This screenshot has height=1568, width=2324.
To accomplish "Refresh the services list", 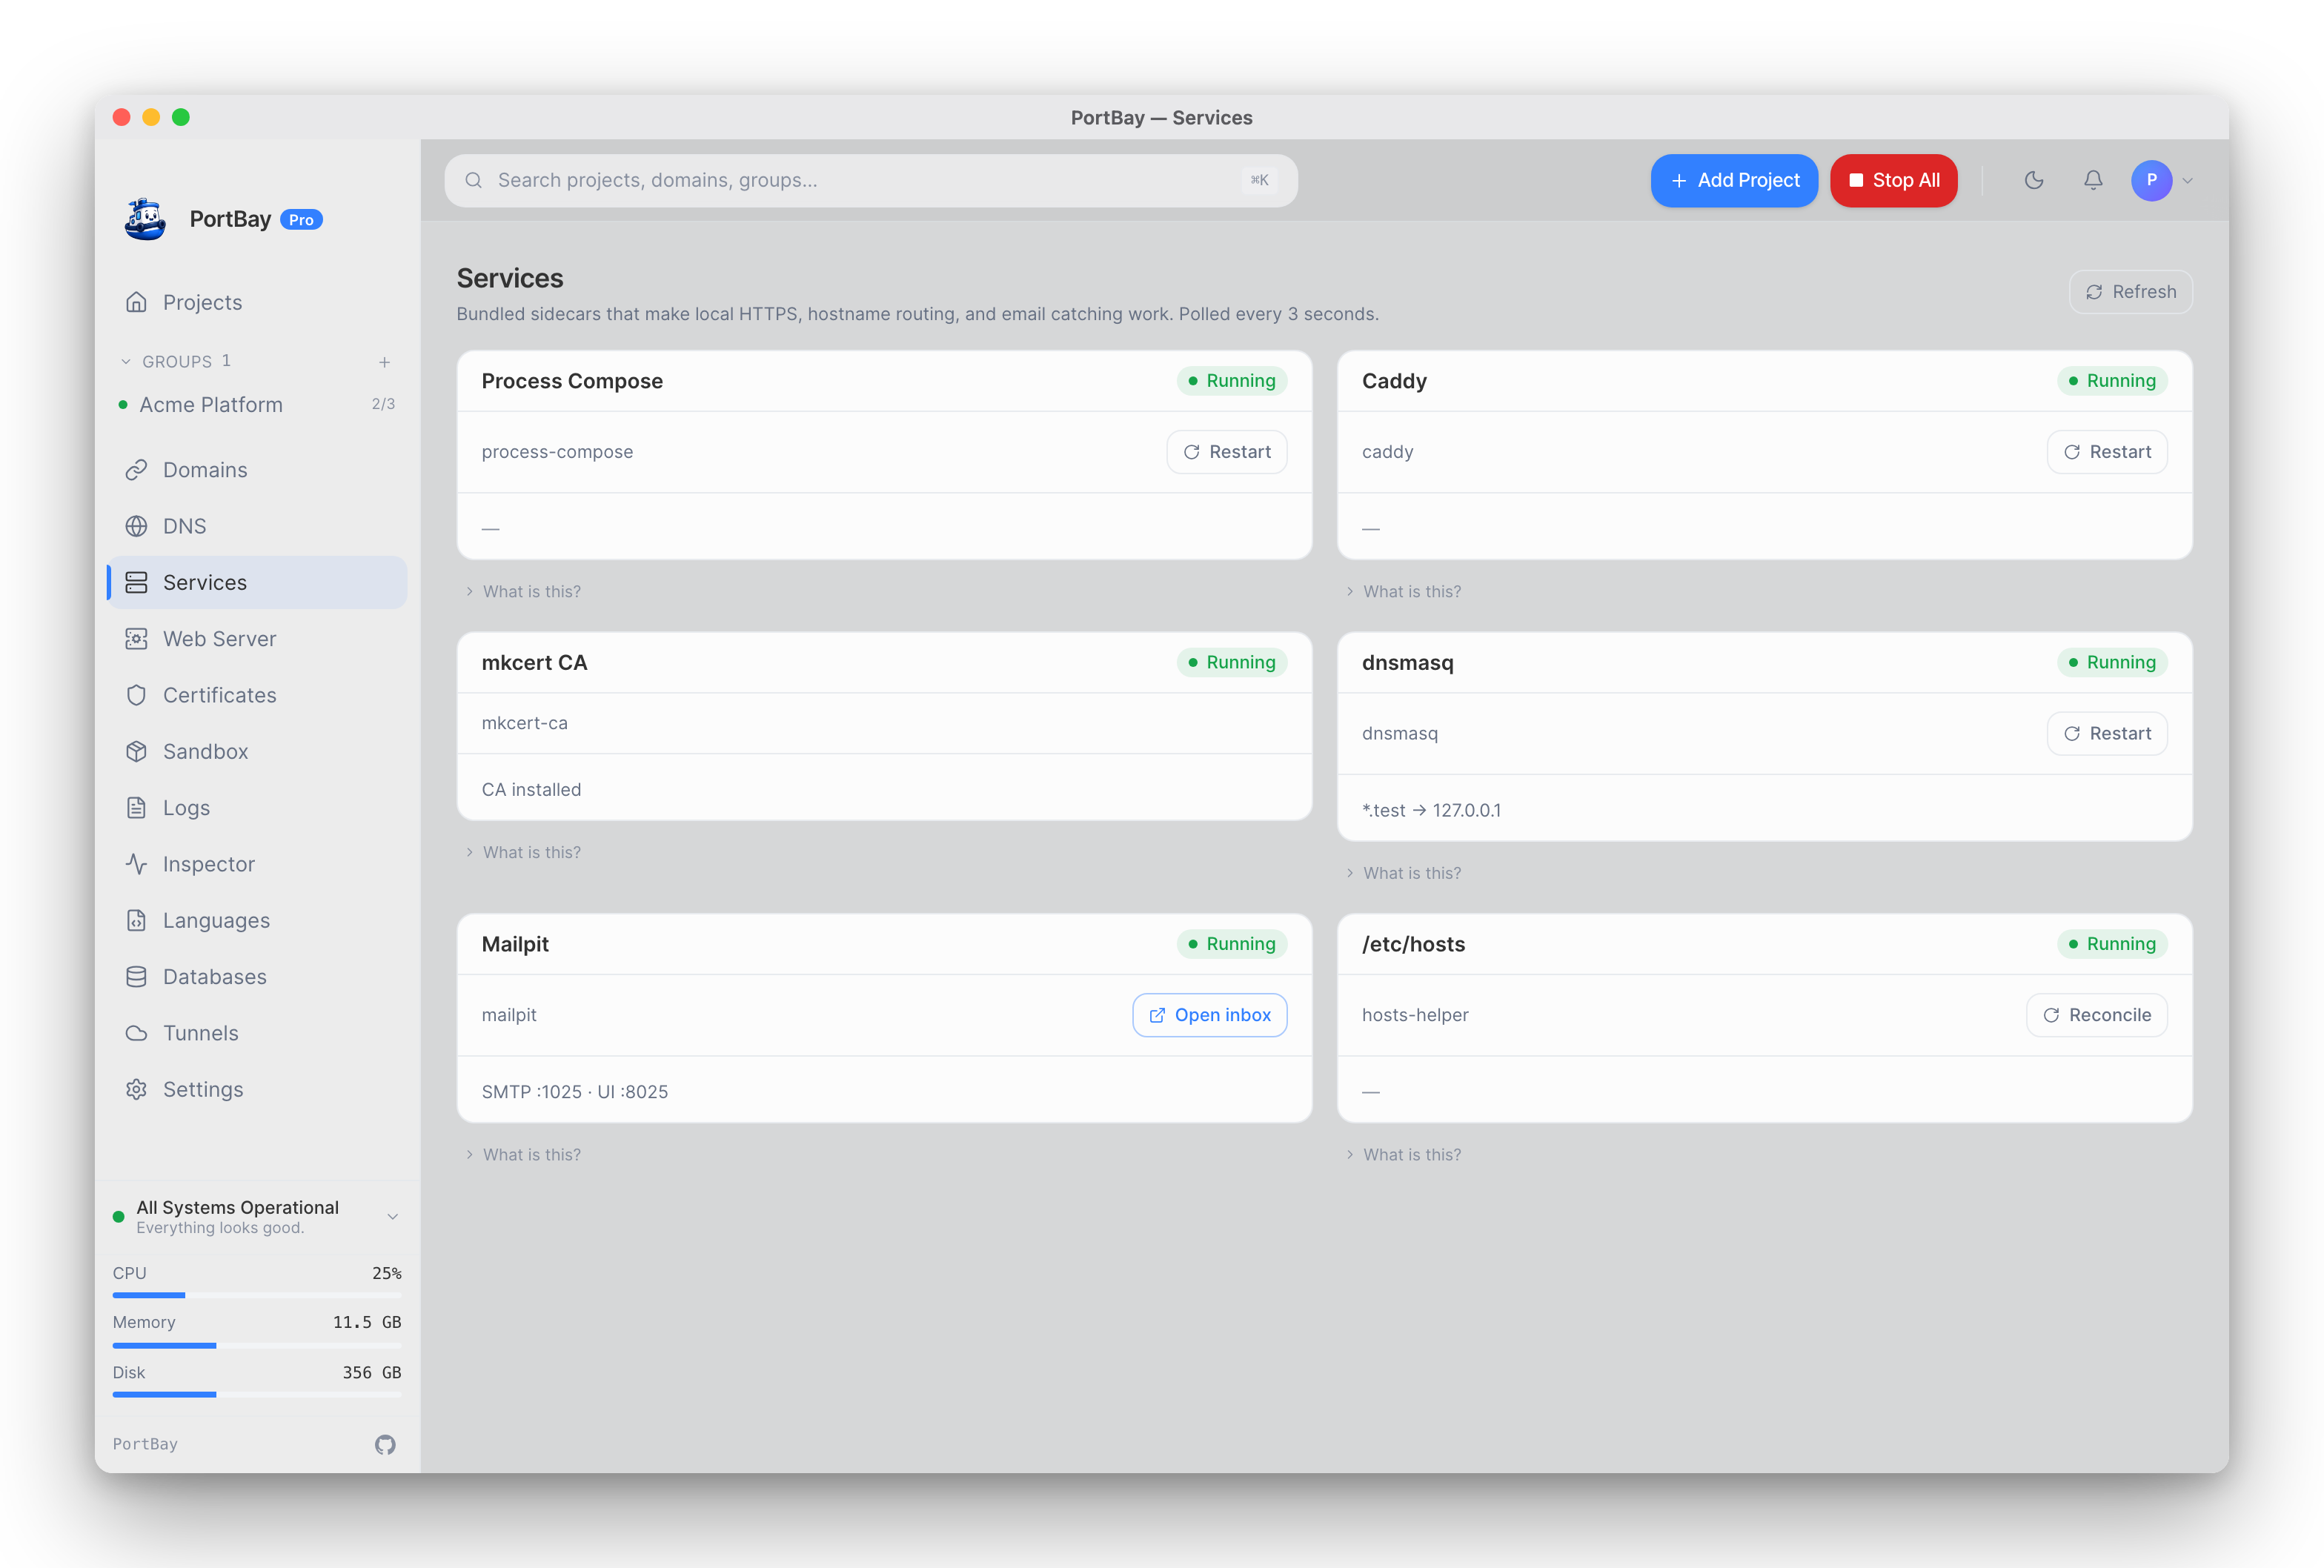I will click(x=2131, y=292).
